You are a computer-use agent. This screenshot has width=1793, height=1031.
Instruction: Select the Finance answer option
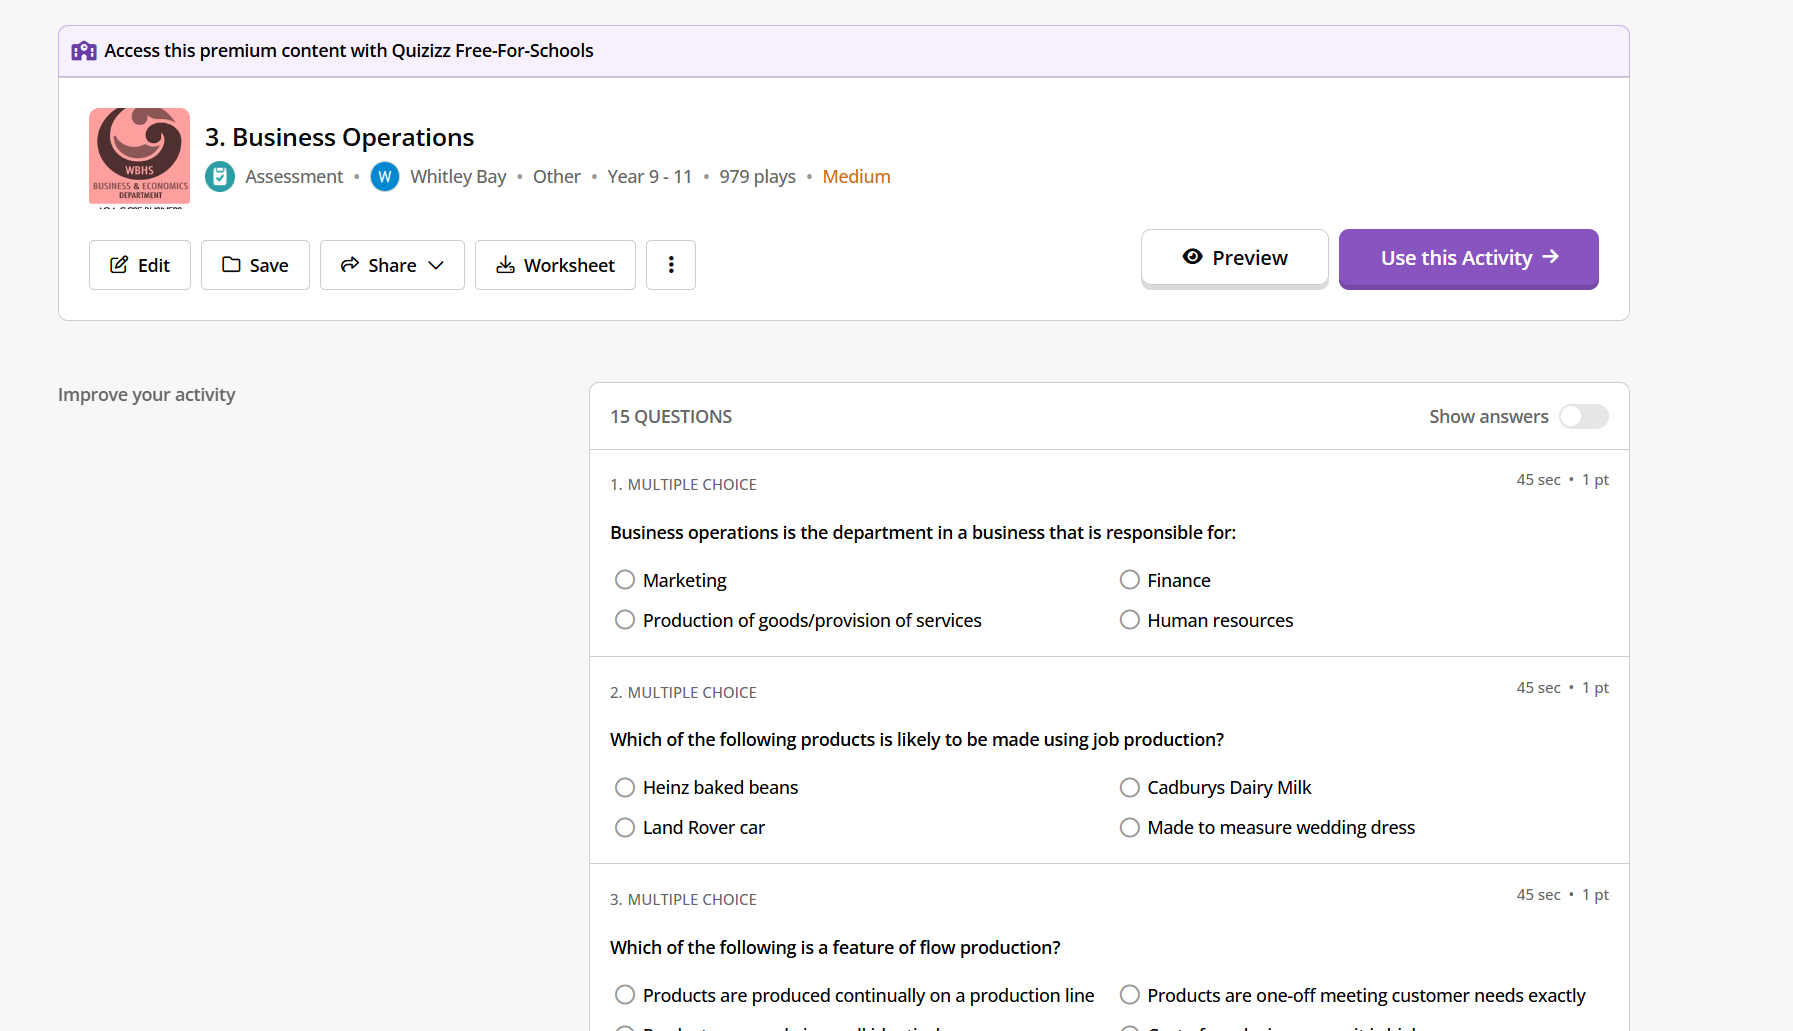pos(1130,580)
